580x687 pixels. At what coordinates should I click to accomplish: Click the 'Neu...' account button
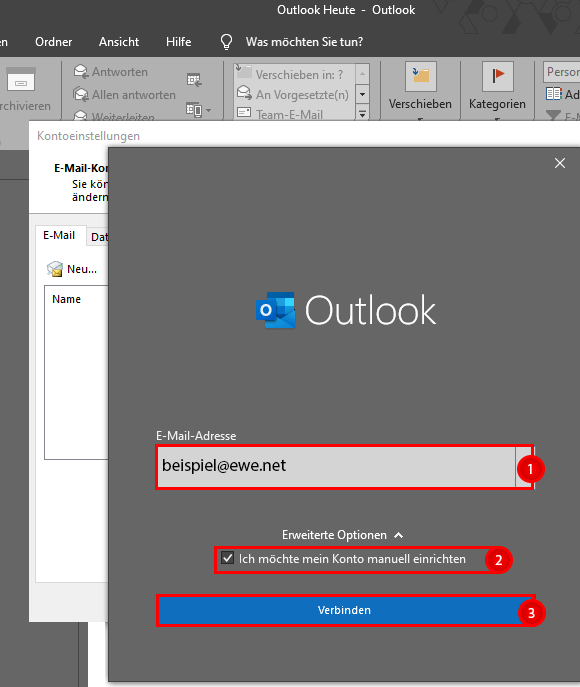(72, 269)
